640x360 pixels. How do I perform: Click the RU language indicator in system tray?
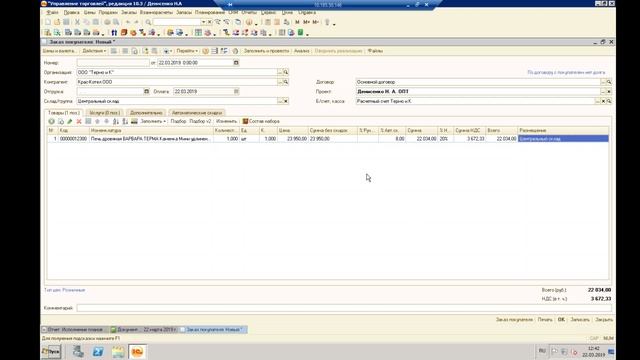(x=542, y=351)
